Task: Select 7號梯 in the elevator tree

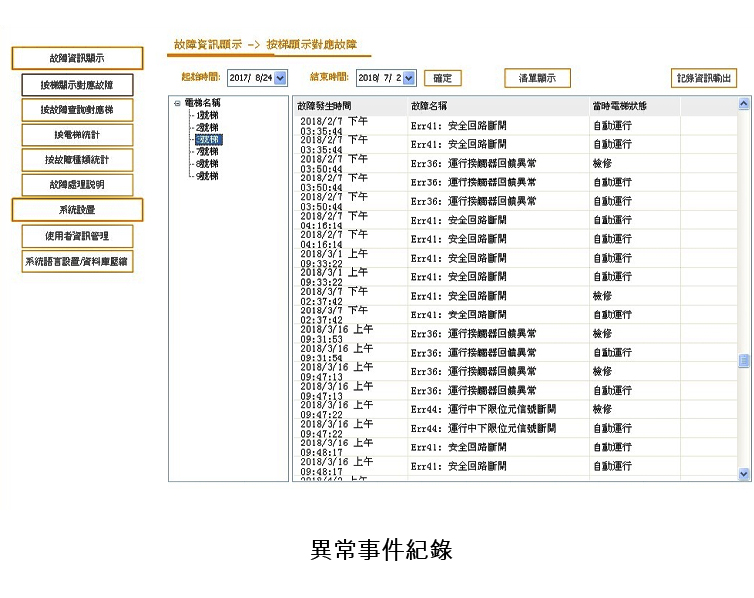Action: [207, 151]
